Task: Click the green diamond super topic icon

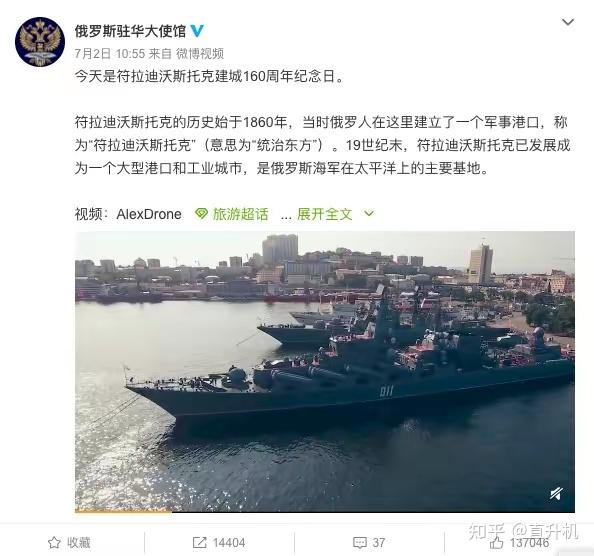Action: [x=201, y=214]
